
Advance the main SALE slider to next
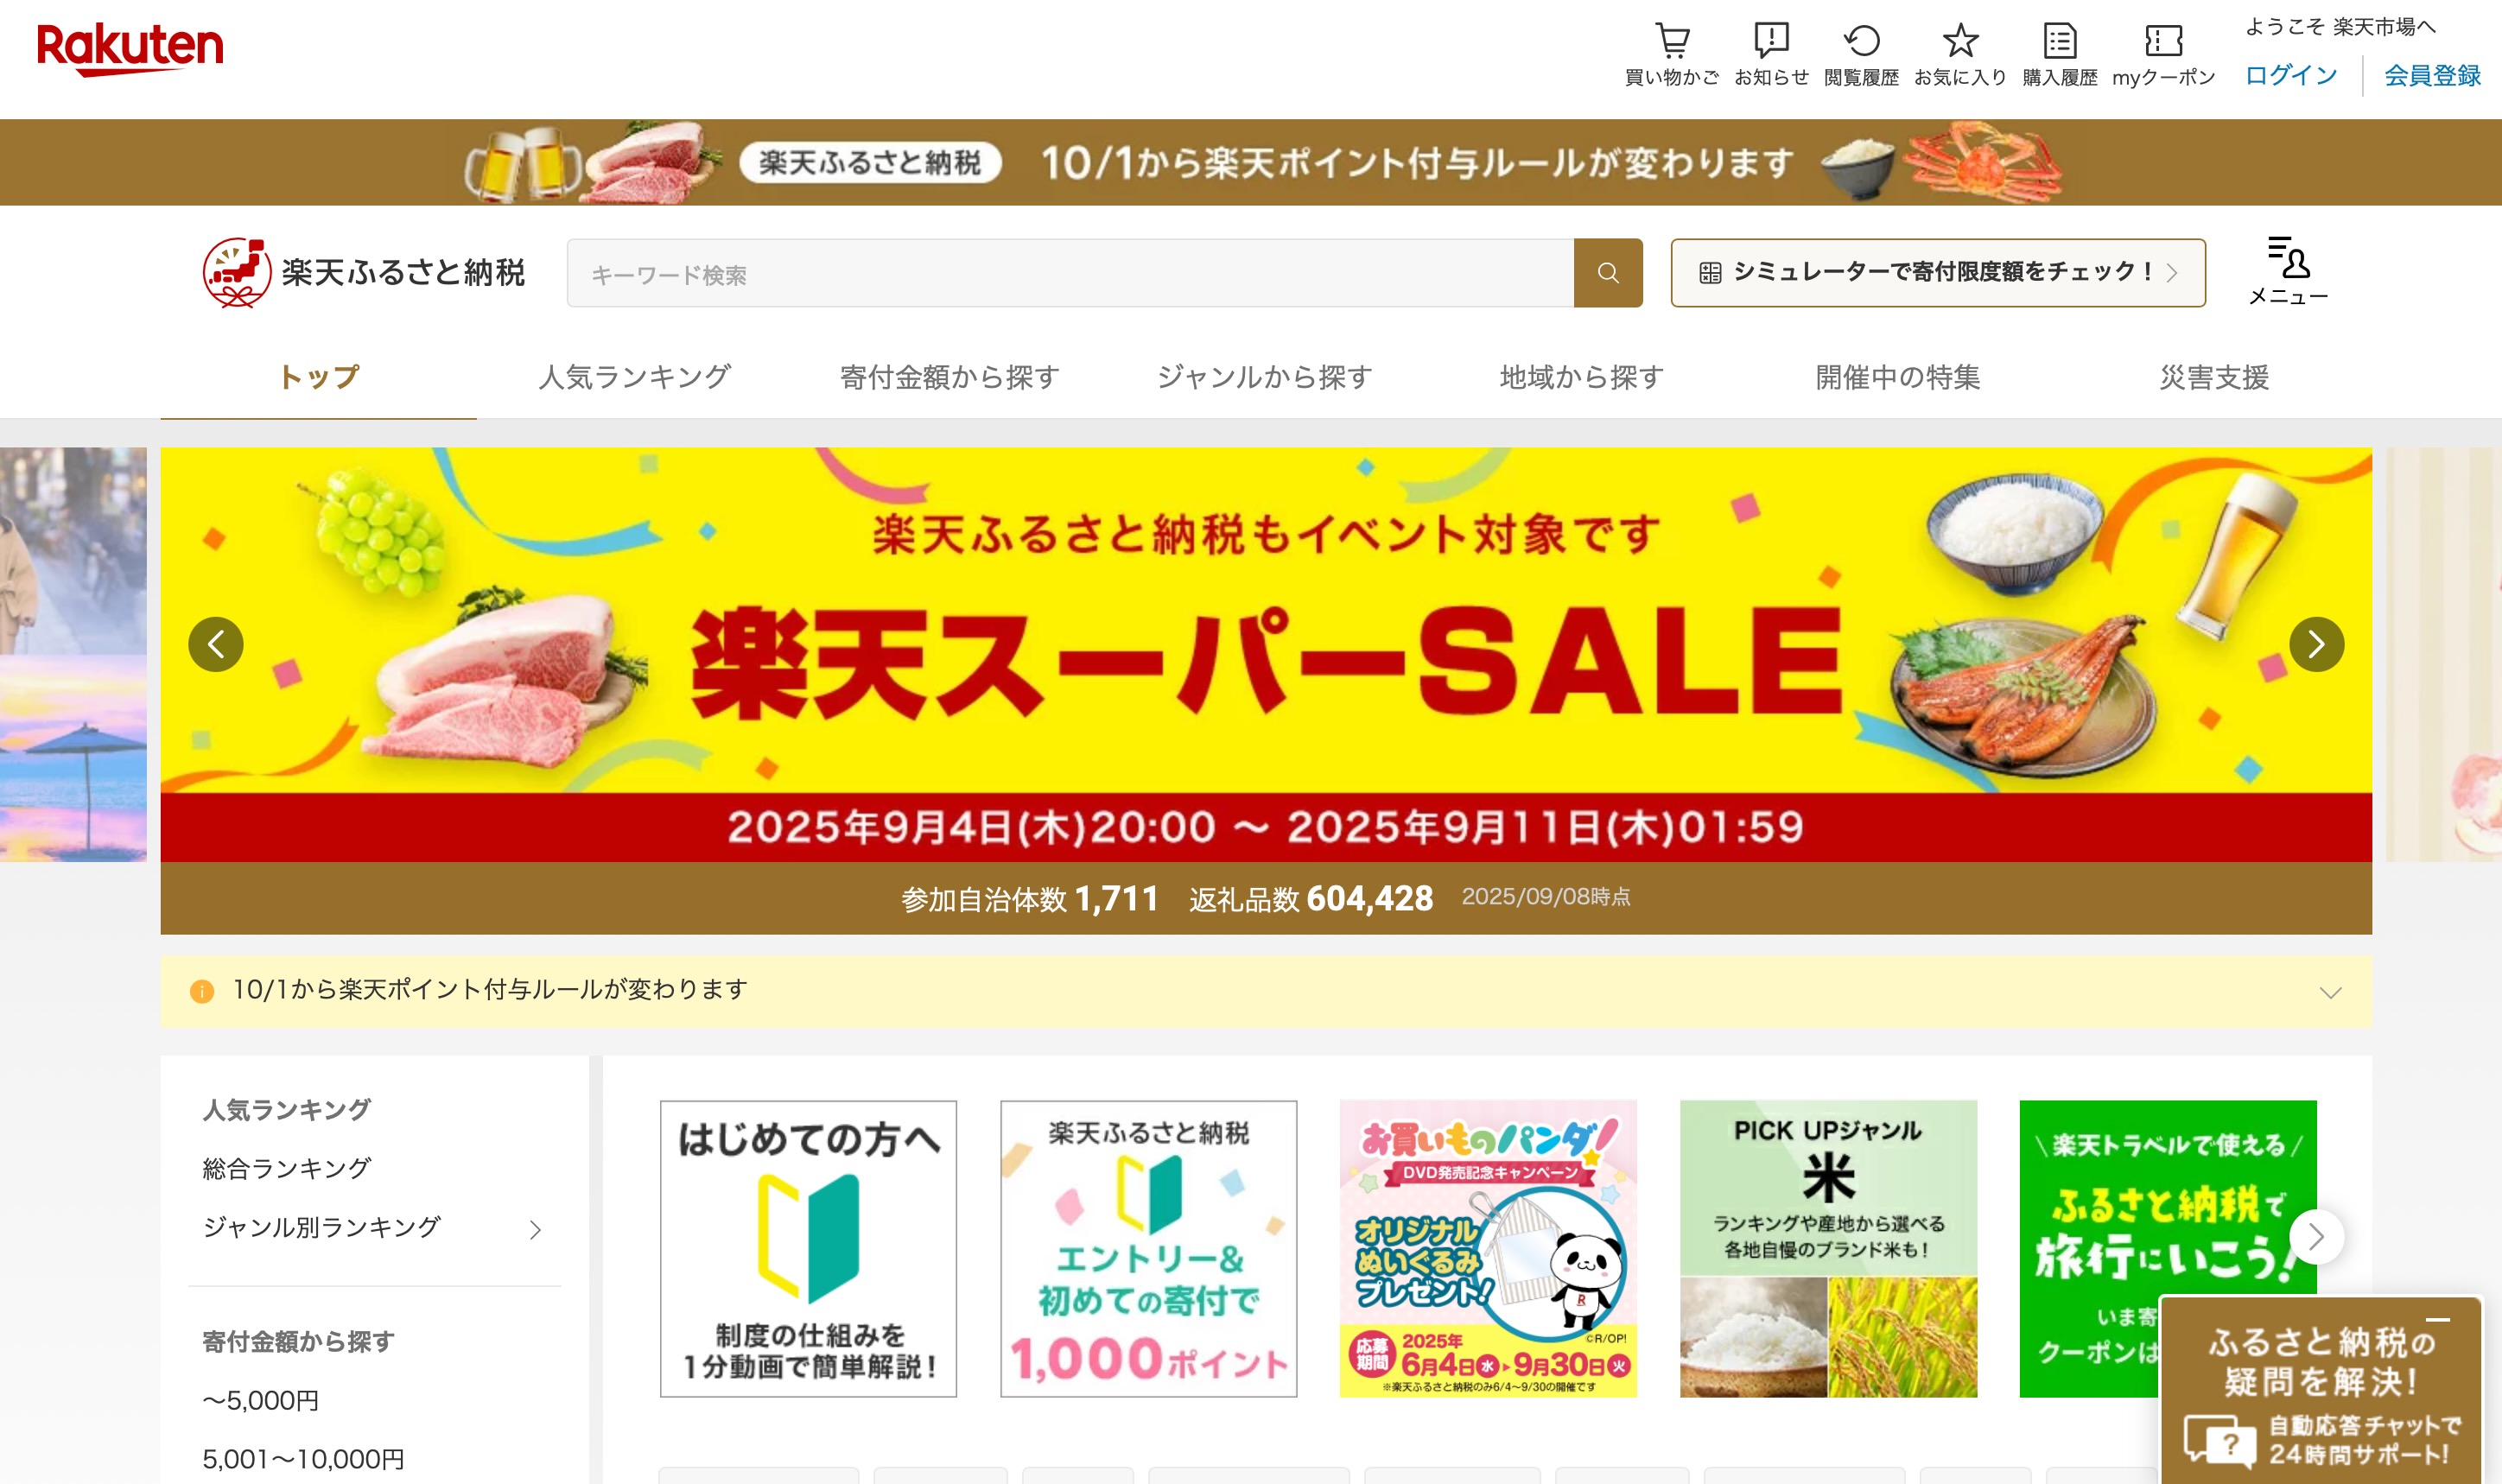coord(2315,644)
